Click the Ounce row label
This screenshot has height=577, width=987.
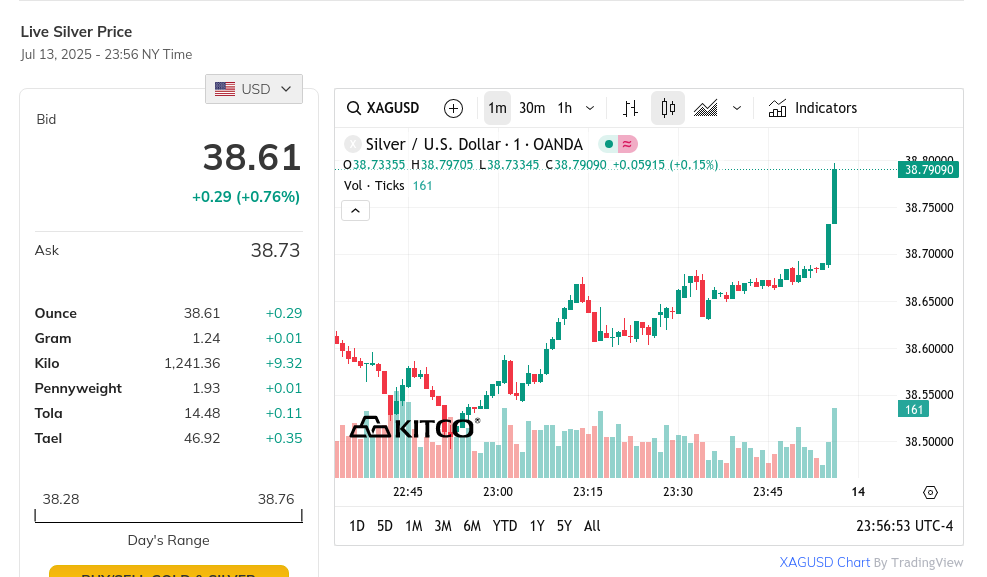(x=55, y=313)
